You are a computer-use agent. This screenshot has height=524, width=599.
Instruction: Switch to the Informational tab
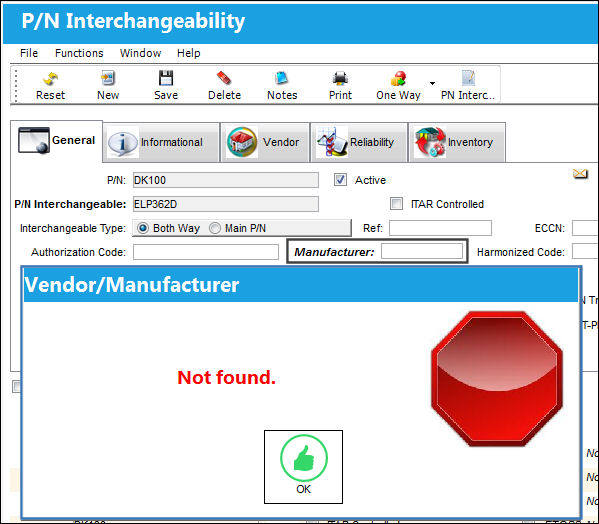[x=161, y=142]
